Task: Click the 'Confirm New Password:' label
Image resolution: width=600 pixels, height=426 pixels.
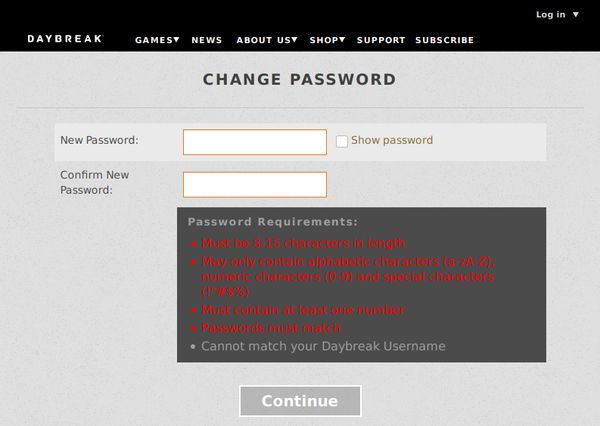Action: coord(94,182)
